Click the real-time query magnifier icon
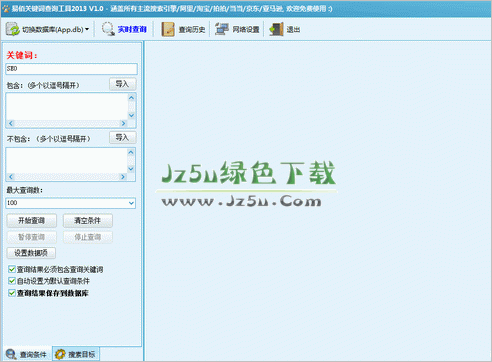 (x=108, y=29)
